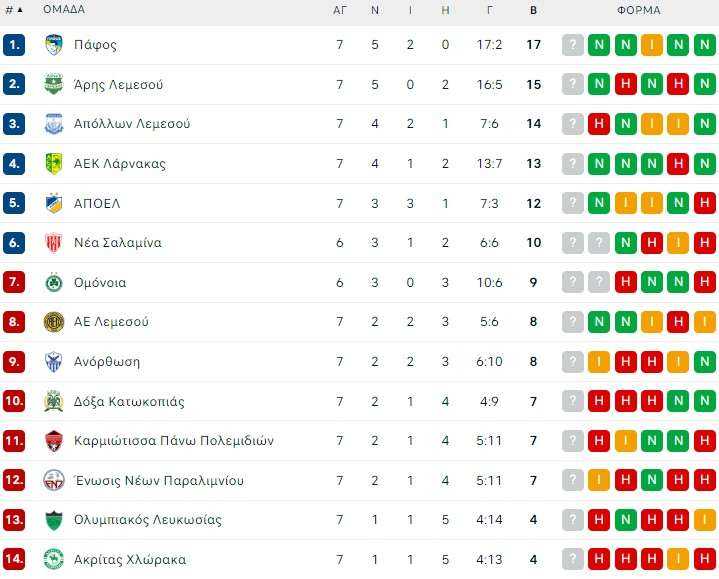Click the ΟΜΑΔΑ column header
The width and height of the screenshot is (719, 579).
(x=64, y=9)
